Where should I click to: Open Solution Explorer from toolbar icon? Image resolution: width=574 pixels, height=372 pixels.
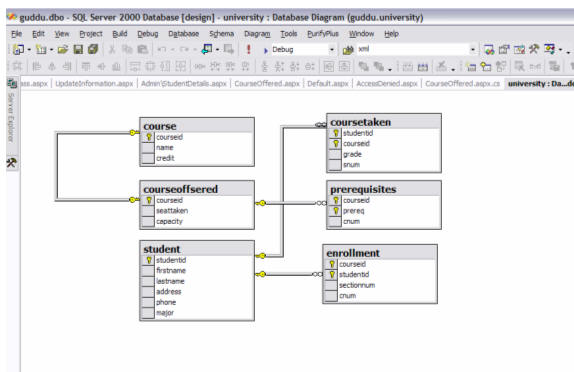489,49
